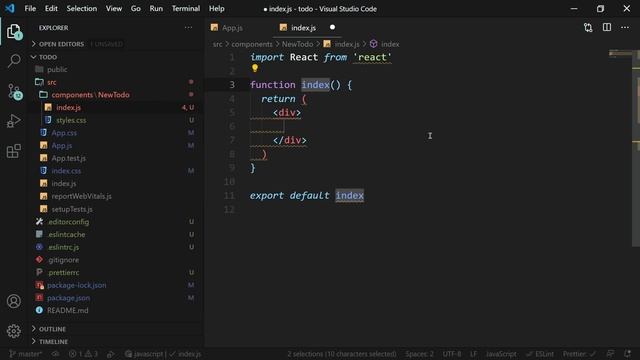The width and height of the screenshot is (640, 360).
Task: Open the Terminal menu
Action: pos(186,9)
